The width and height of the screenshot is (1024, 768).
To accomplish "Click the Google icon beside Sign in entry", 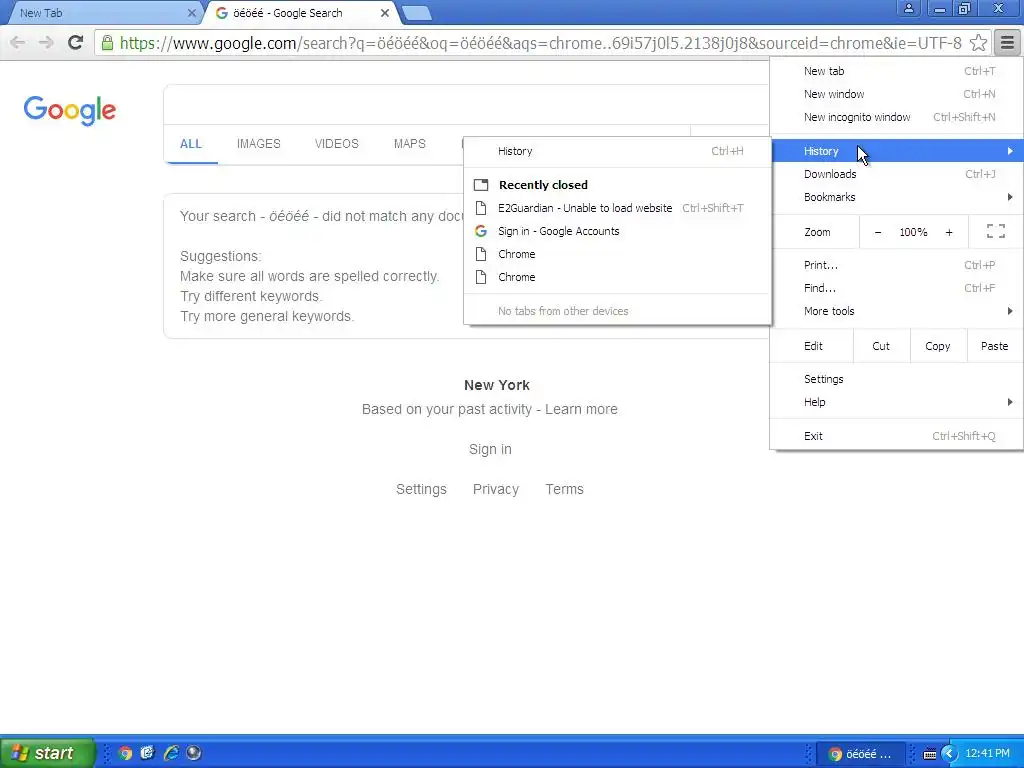I will [481, 231].
